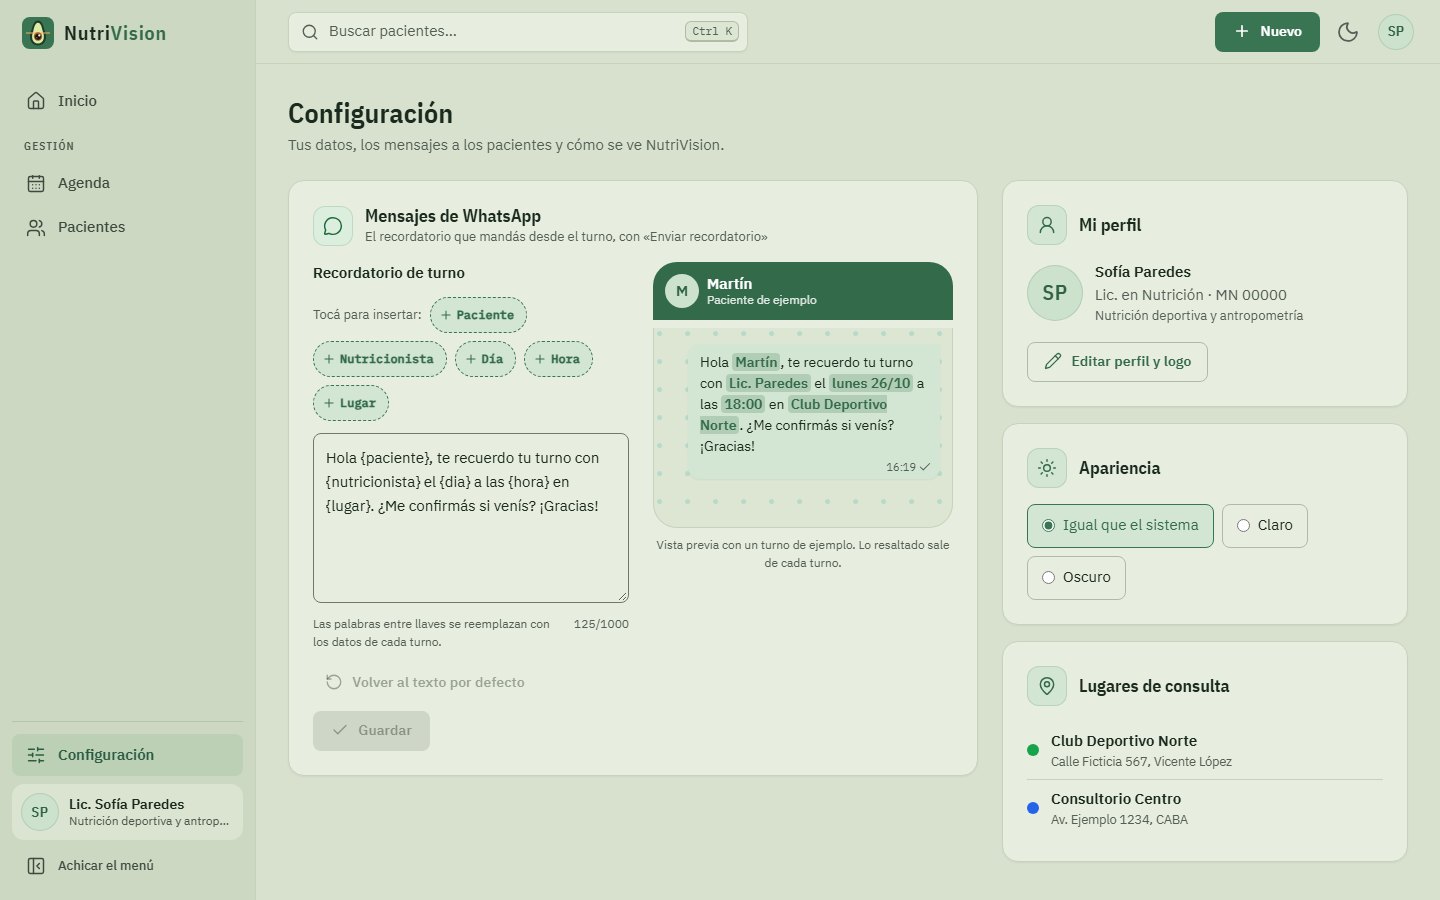Click the Martín M avatar in preview
The width and height of the screenshot is (1440, 900).
[682, 291]
